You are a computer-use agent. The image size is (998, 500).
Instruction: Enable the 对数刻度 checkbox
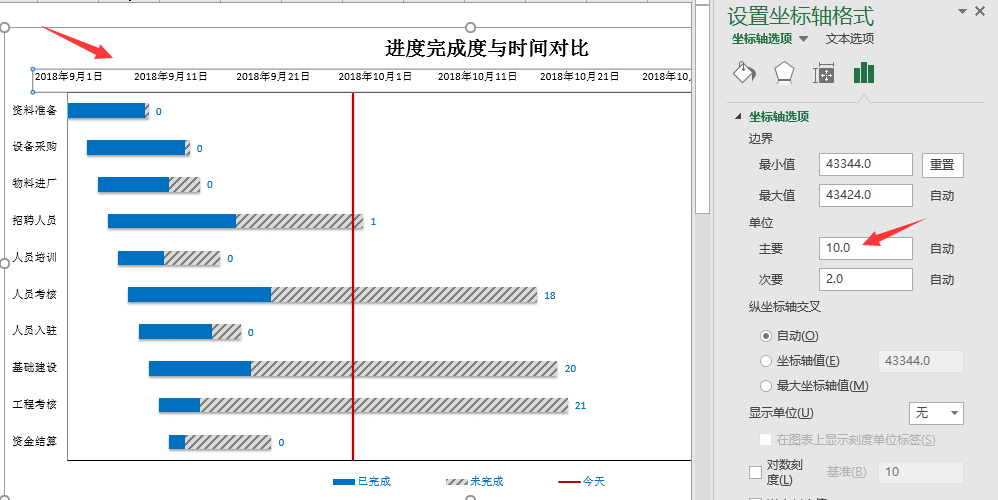coord(756,472)
